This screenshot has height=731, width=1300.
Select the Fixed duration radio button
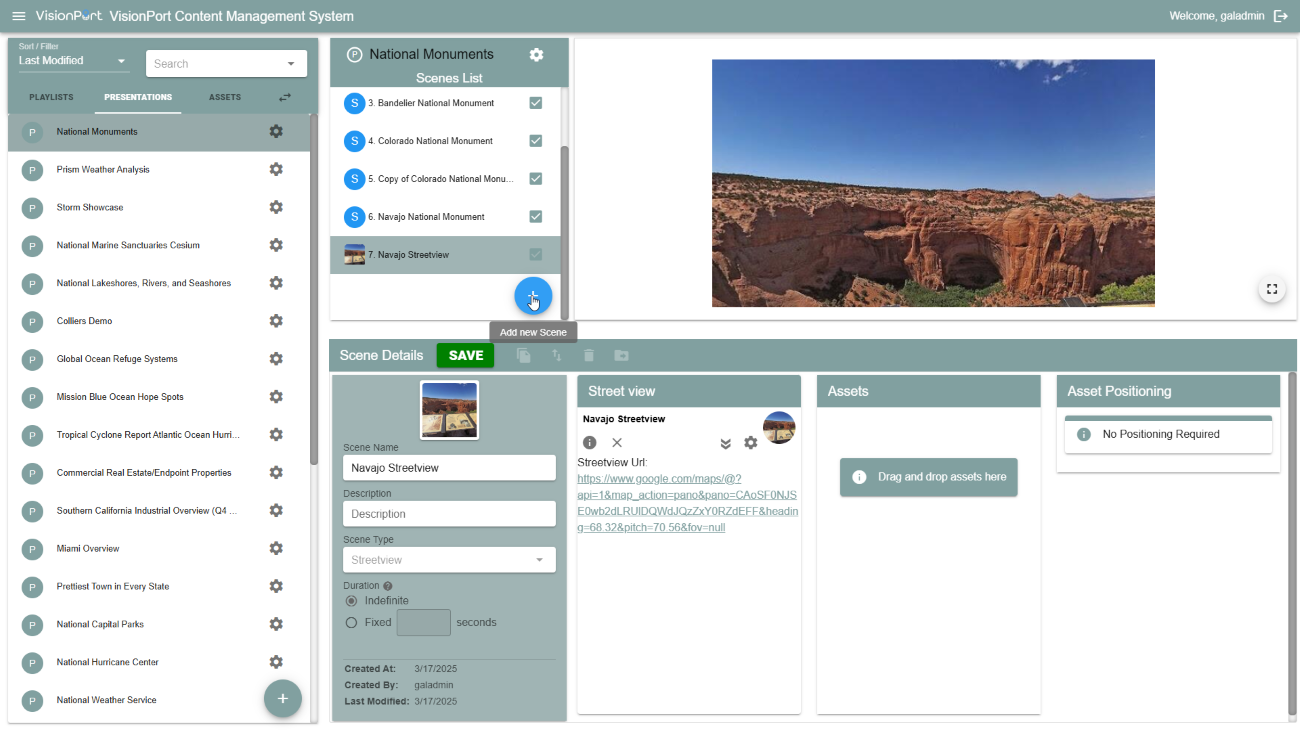pos(351,622)
